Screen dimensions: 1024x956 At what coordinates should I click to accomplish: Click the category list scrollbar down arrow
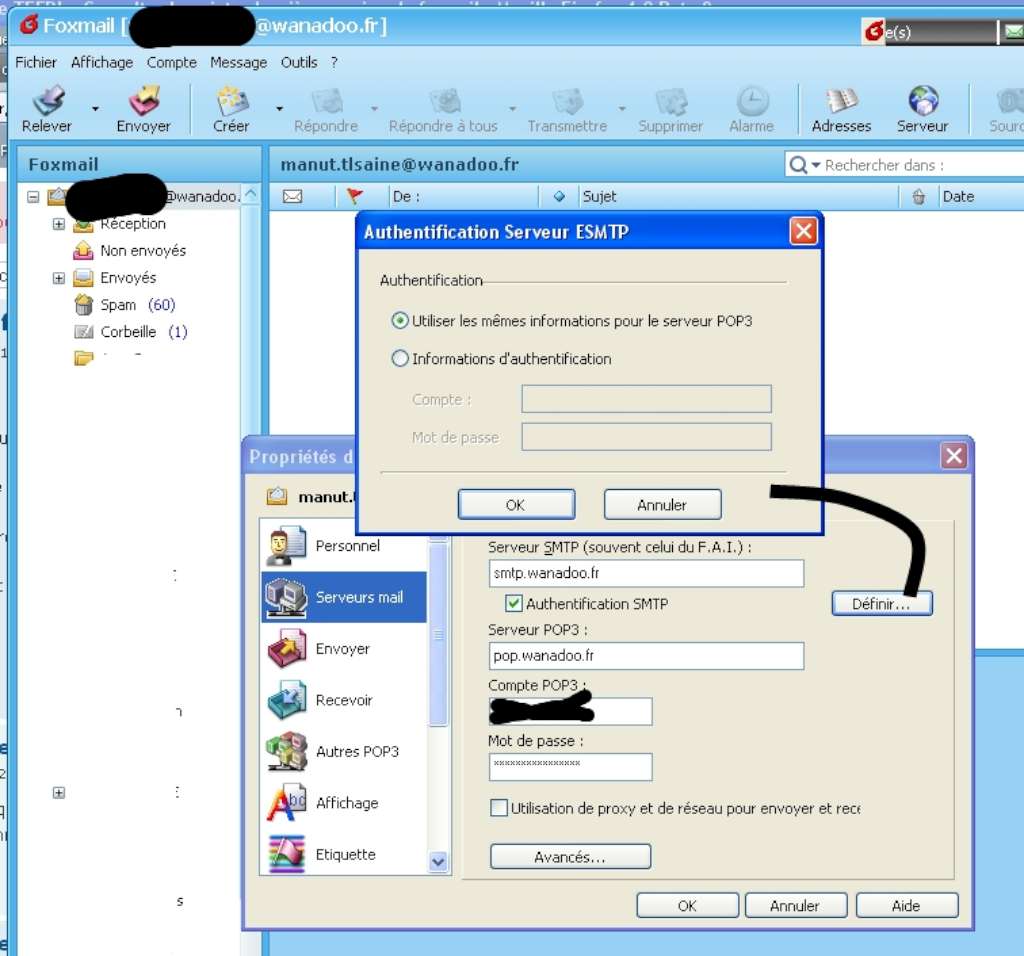pyautogui.click(x=438, y=862)
